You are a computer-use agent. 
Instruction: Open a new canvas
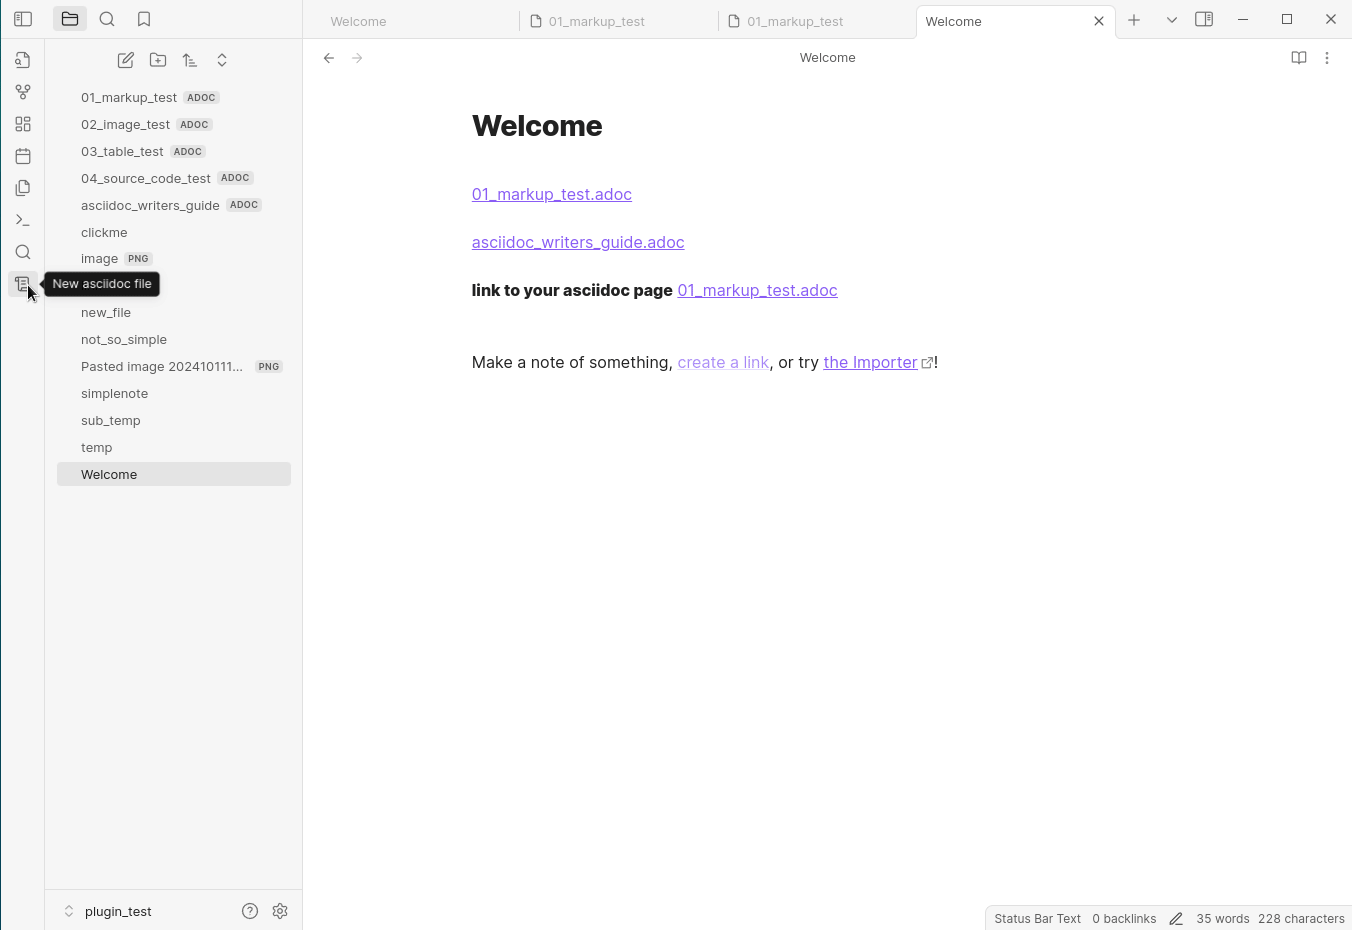click(x=22, y=124)
